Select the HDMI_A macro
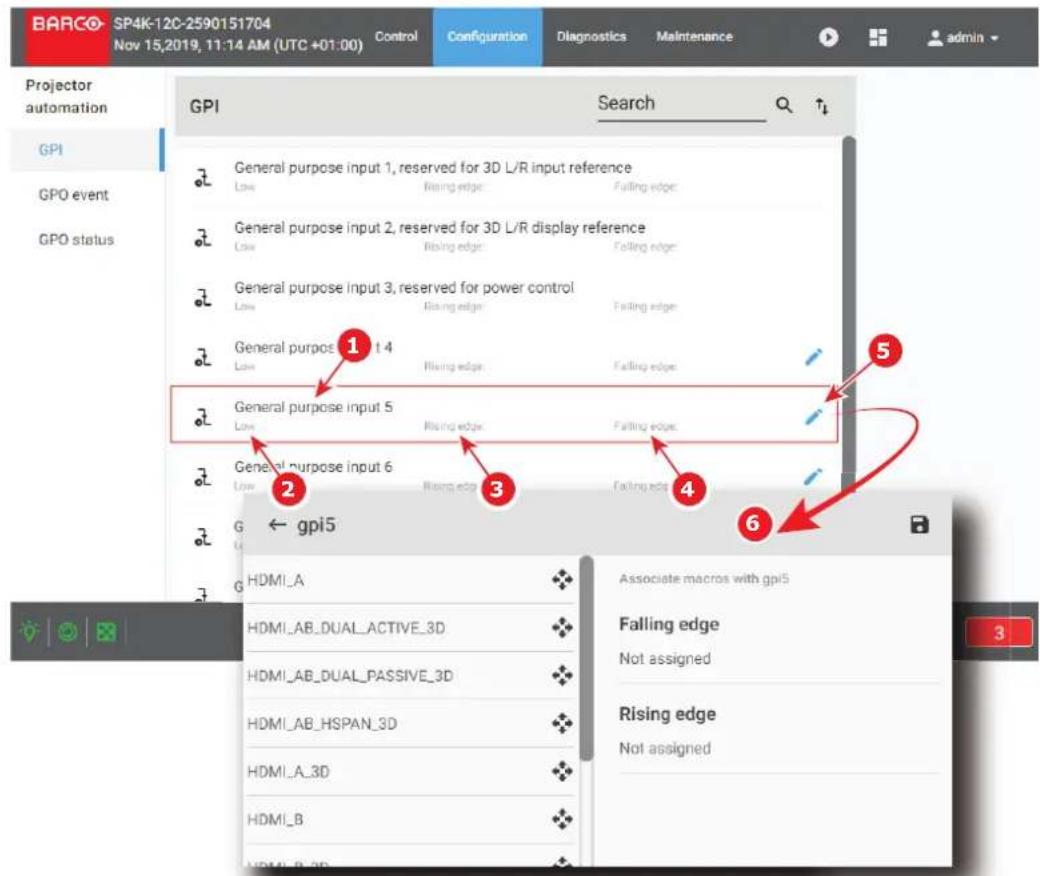The height and width of the screenshot is (876, 1040). 275,580
